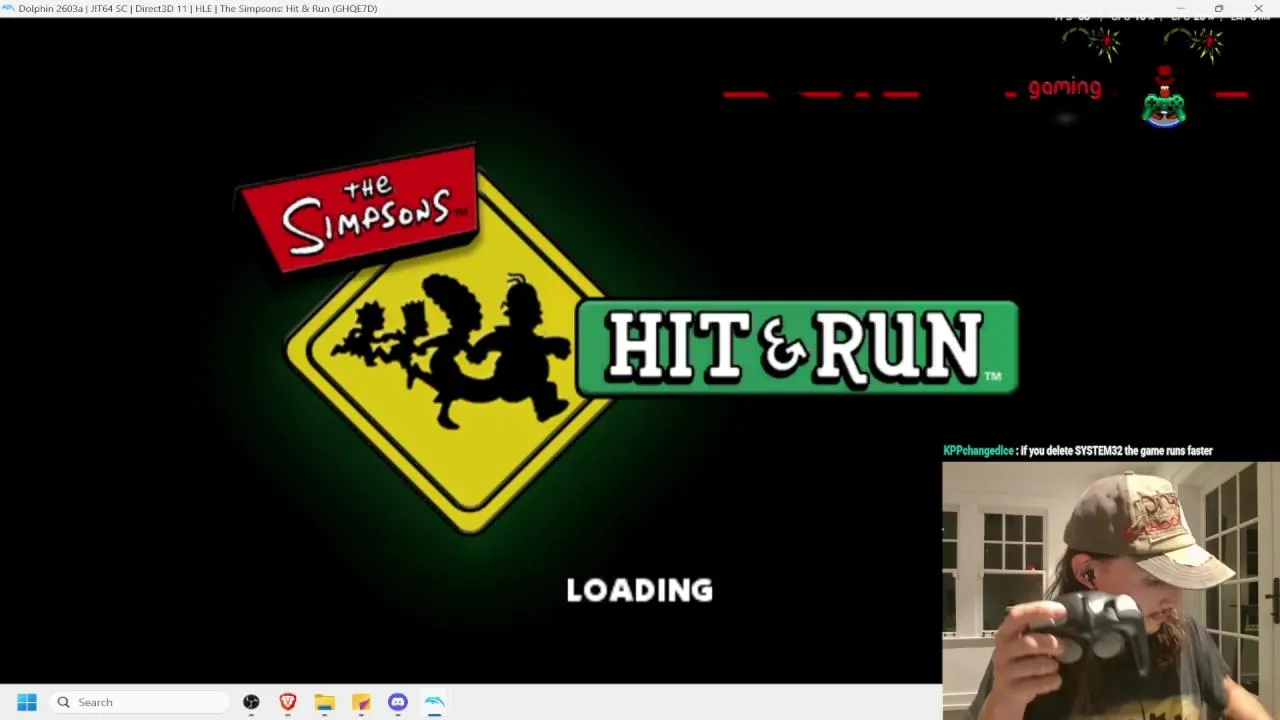Click the Dolphin icon in the title bar

coord(8,8)
